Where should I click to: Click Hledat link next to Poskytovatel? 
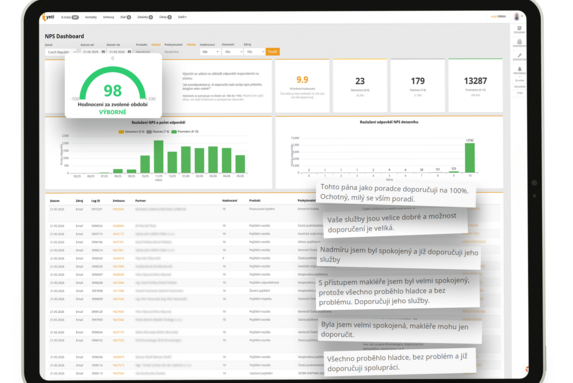click(191, 45)
